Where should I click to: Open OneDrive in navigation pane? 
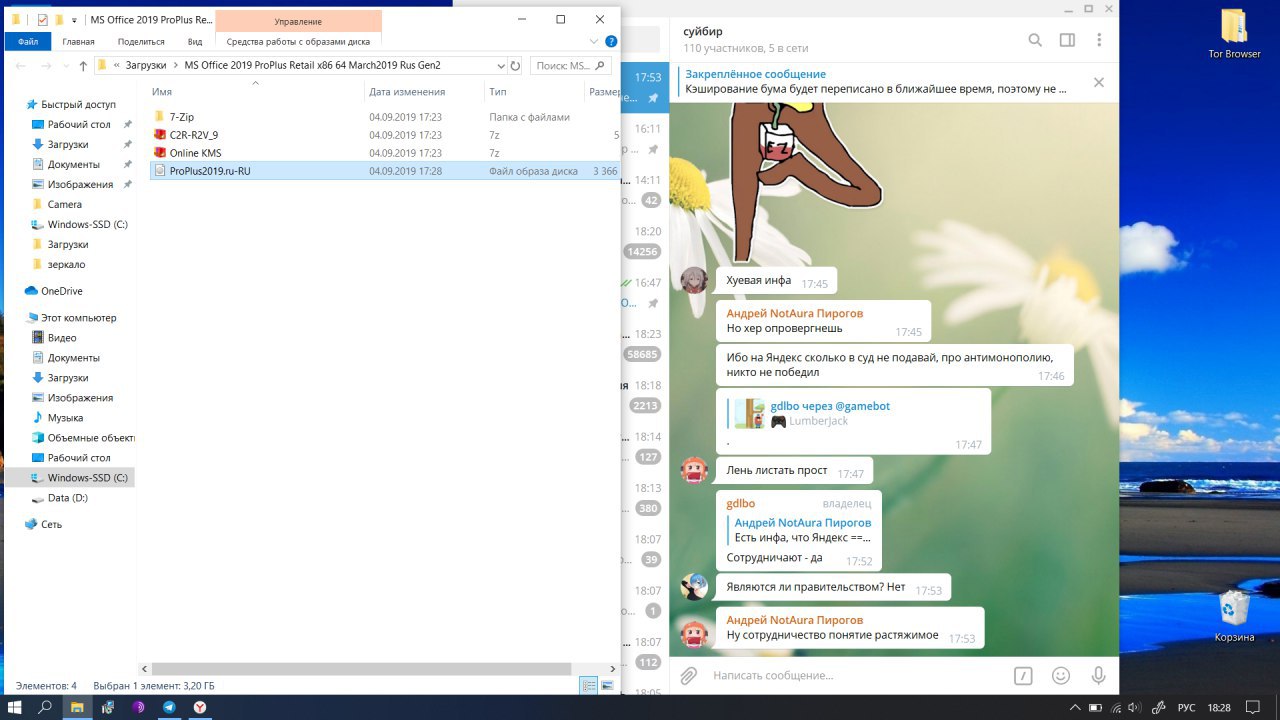coord(61,291)
